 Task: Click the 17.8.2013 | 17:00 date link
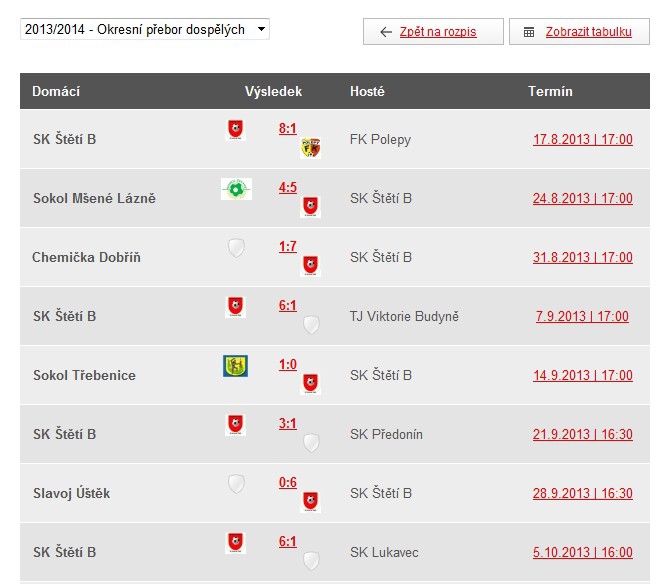[x=582, y=140]
